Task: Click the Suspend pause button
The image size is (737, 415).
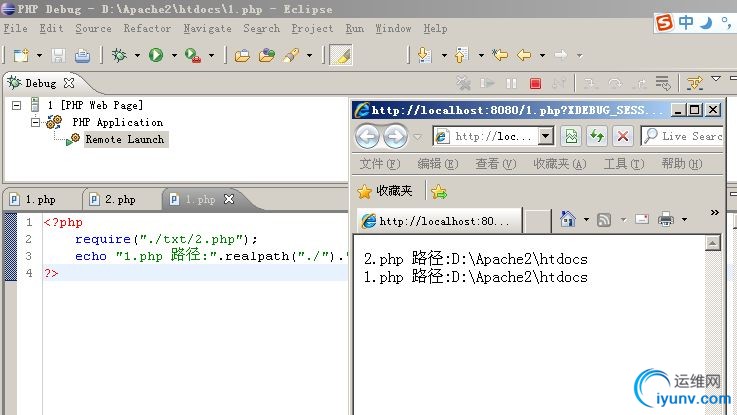Action: click(511, 84)
